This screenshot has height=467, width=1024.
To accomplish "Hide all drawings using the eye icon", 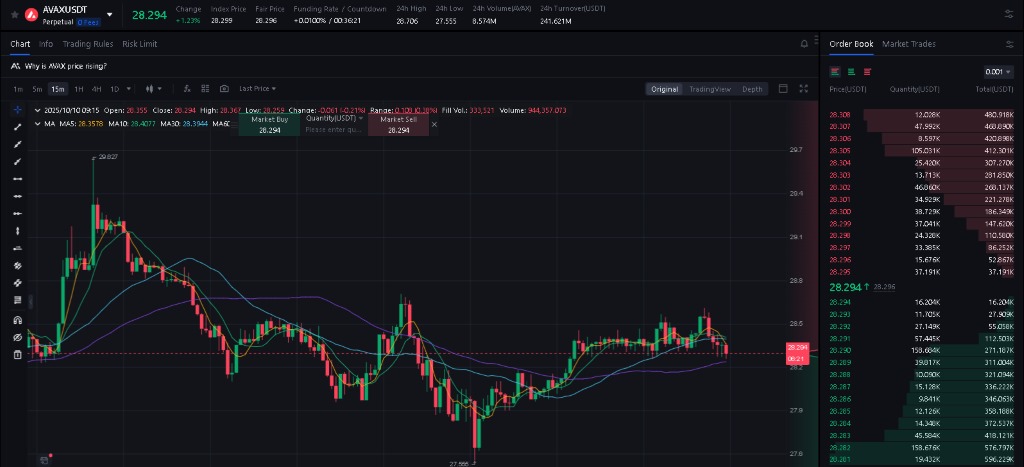I will coord(17,337).
